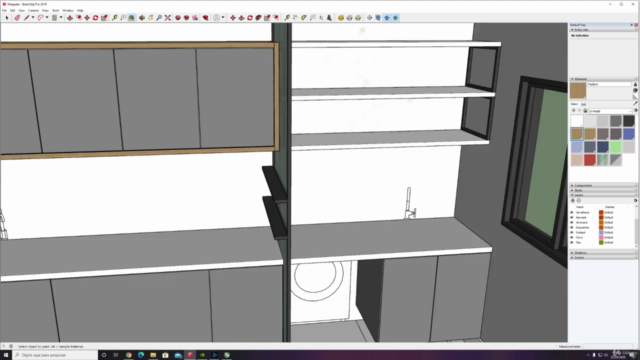Open the Extension Warehouse
640x360 pixels.
tap(187, 18)
